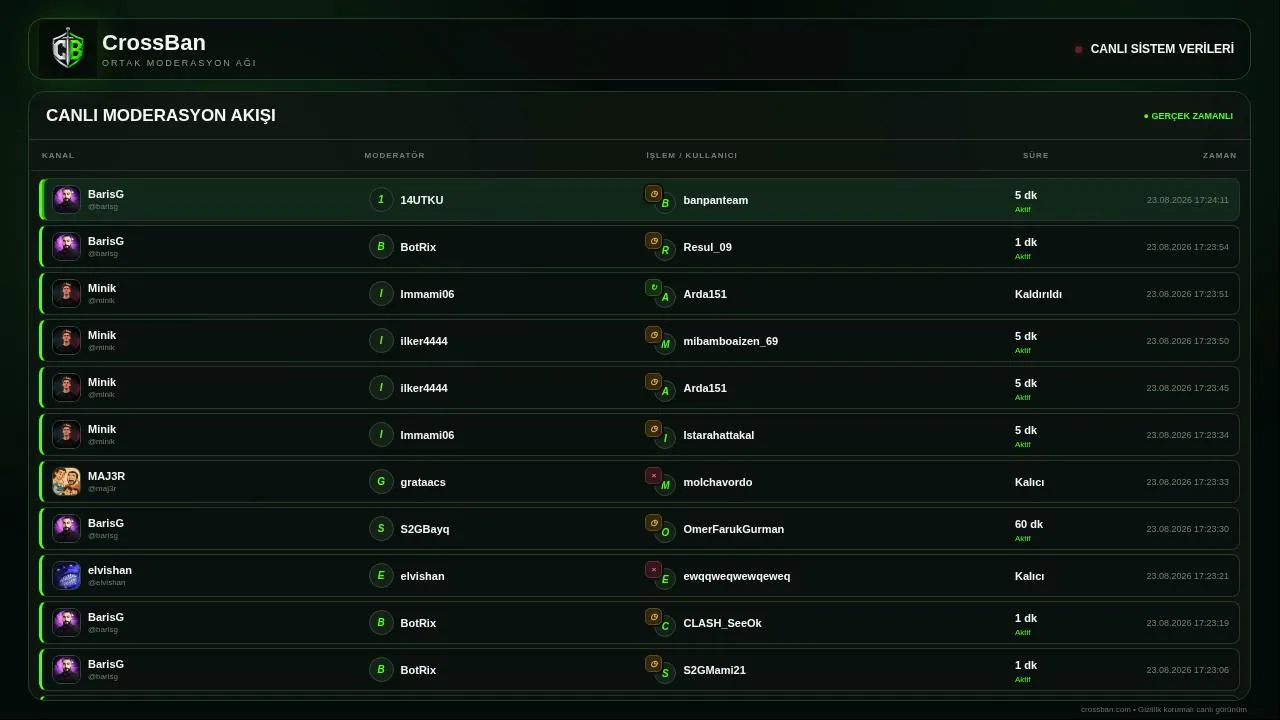This screenshot has height=720, width=1280.
Task: Click the red ban icon beside ewqqweqwewqeweq
Action: click(654, 570)
